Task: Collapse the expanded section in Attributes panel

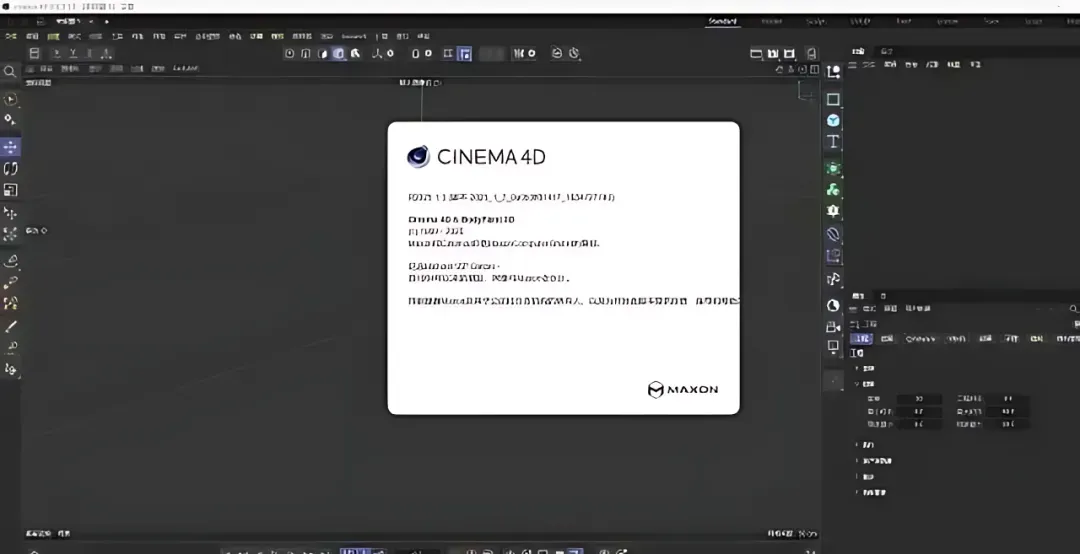Action: click(856, 384)
